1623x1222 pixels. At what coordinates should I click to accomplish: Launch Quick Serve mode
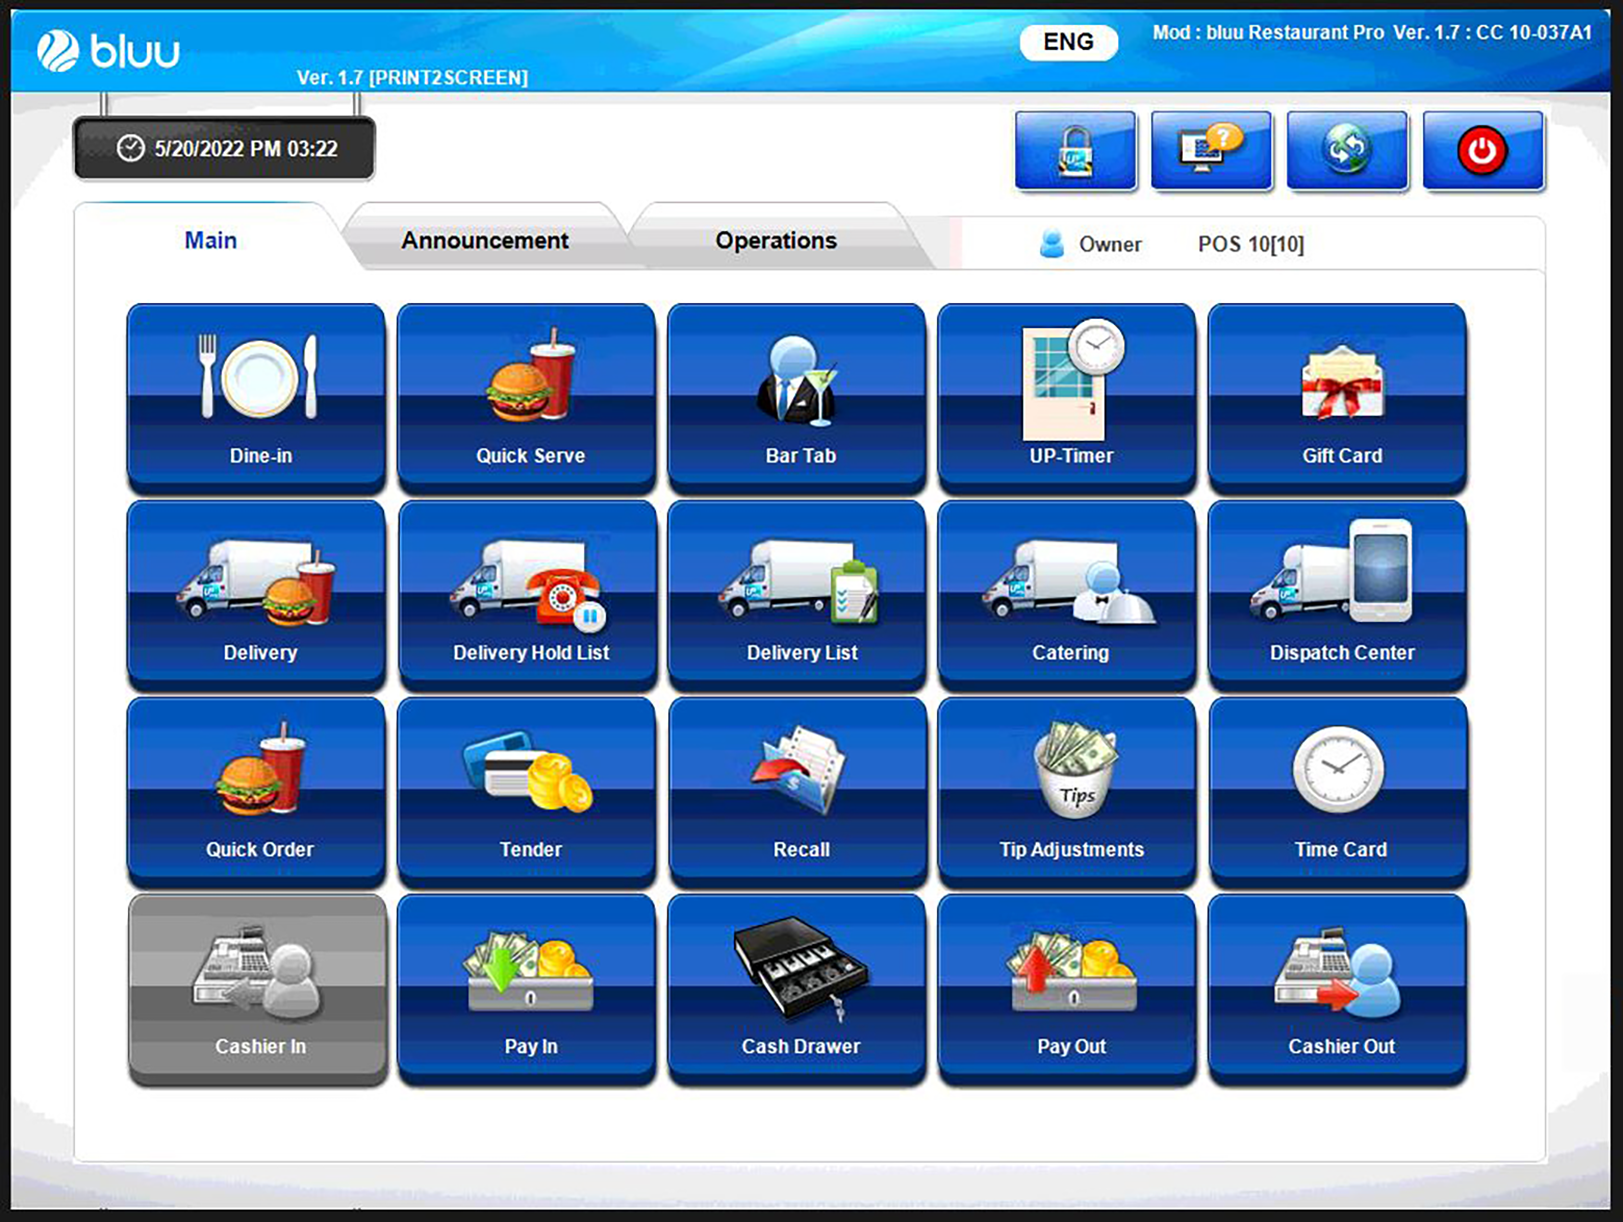pyautogui.click(x=526, y=397)
